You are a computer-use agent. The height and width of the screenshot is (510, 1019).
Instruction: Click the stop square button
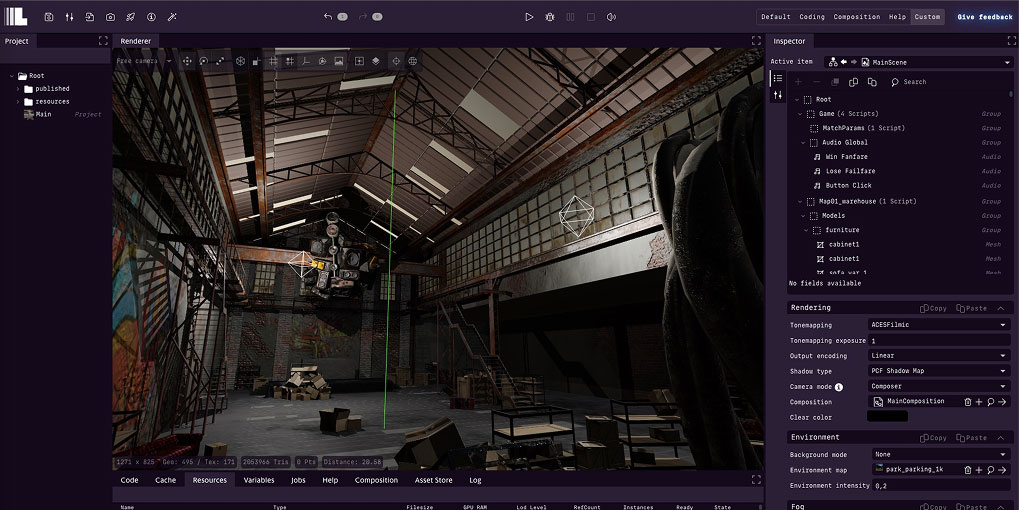[591, 17]
